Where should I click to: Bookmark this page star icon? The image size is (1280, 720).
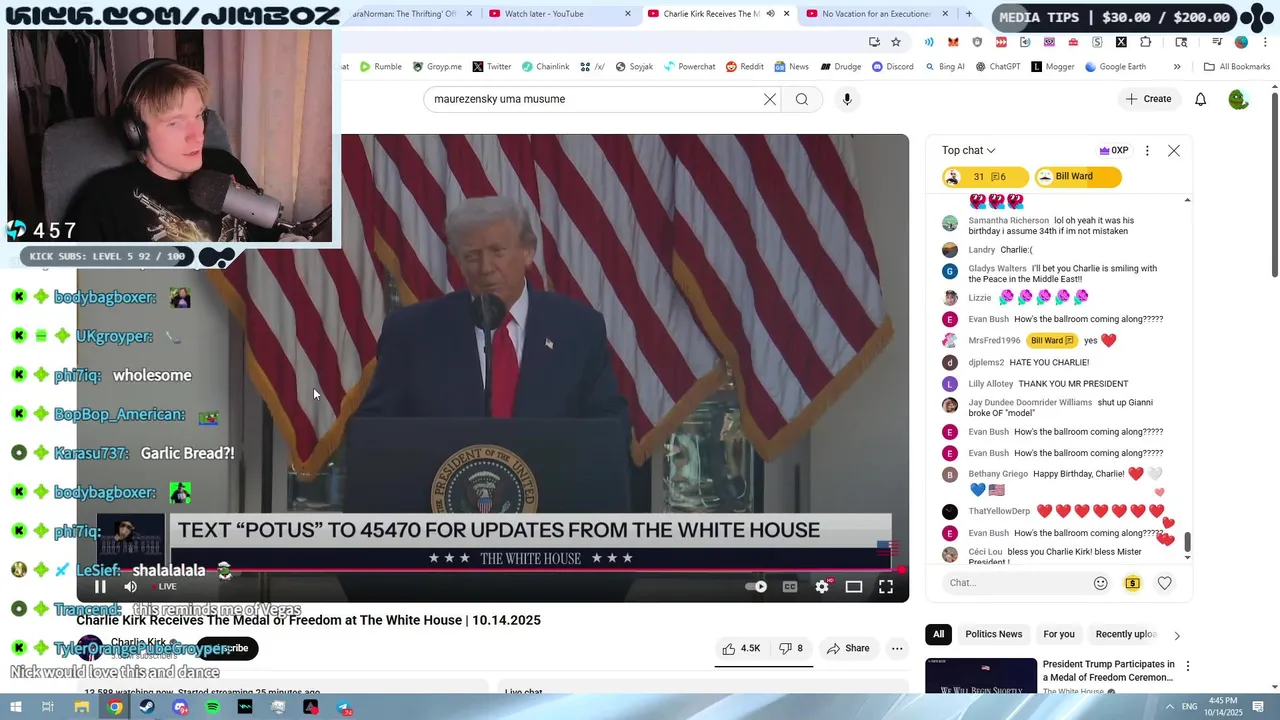pos(896,42)
